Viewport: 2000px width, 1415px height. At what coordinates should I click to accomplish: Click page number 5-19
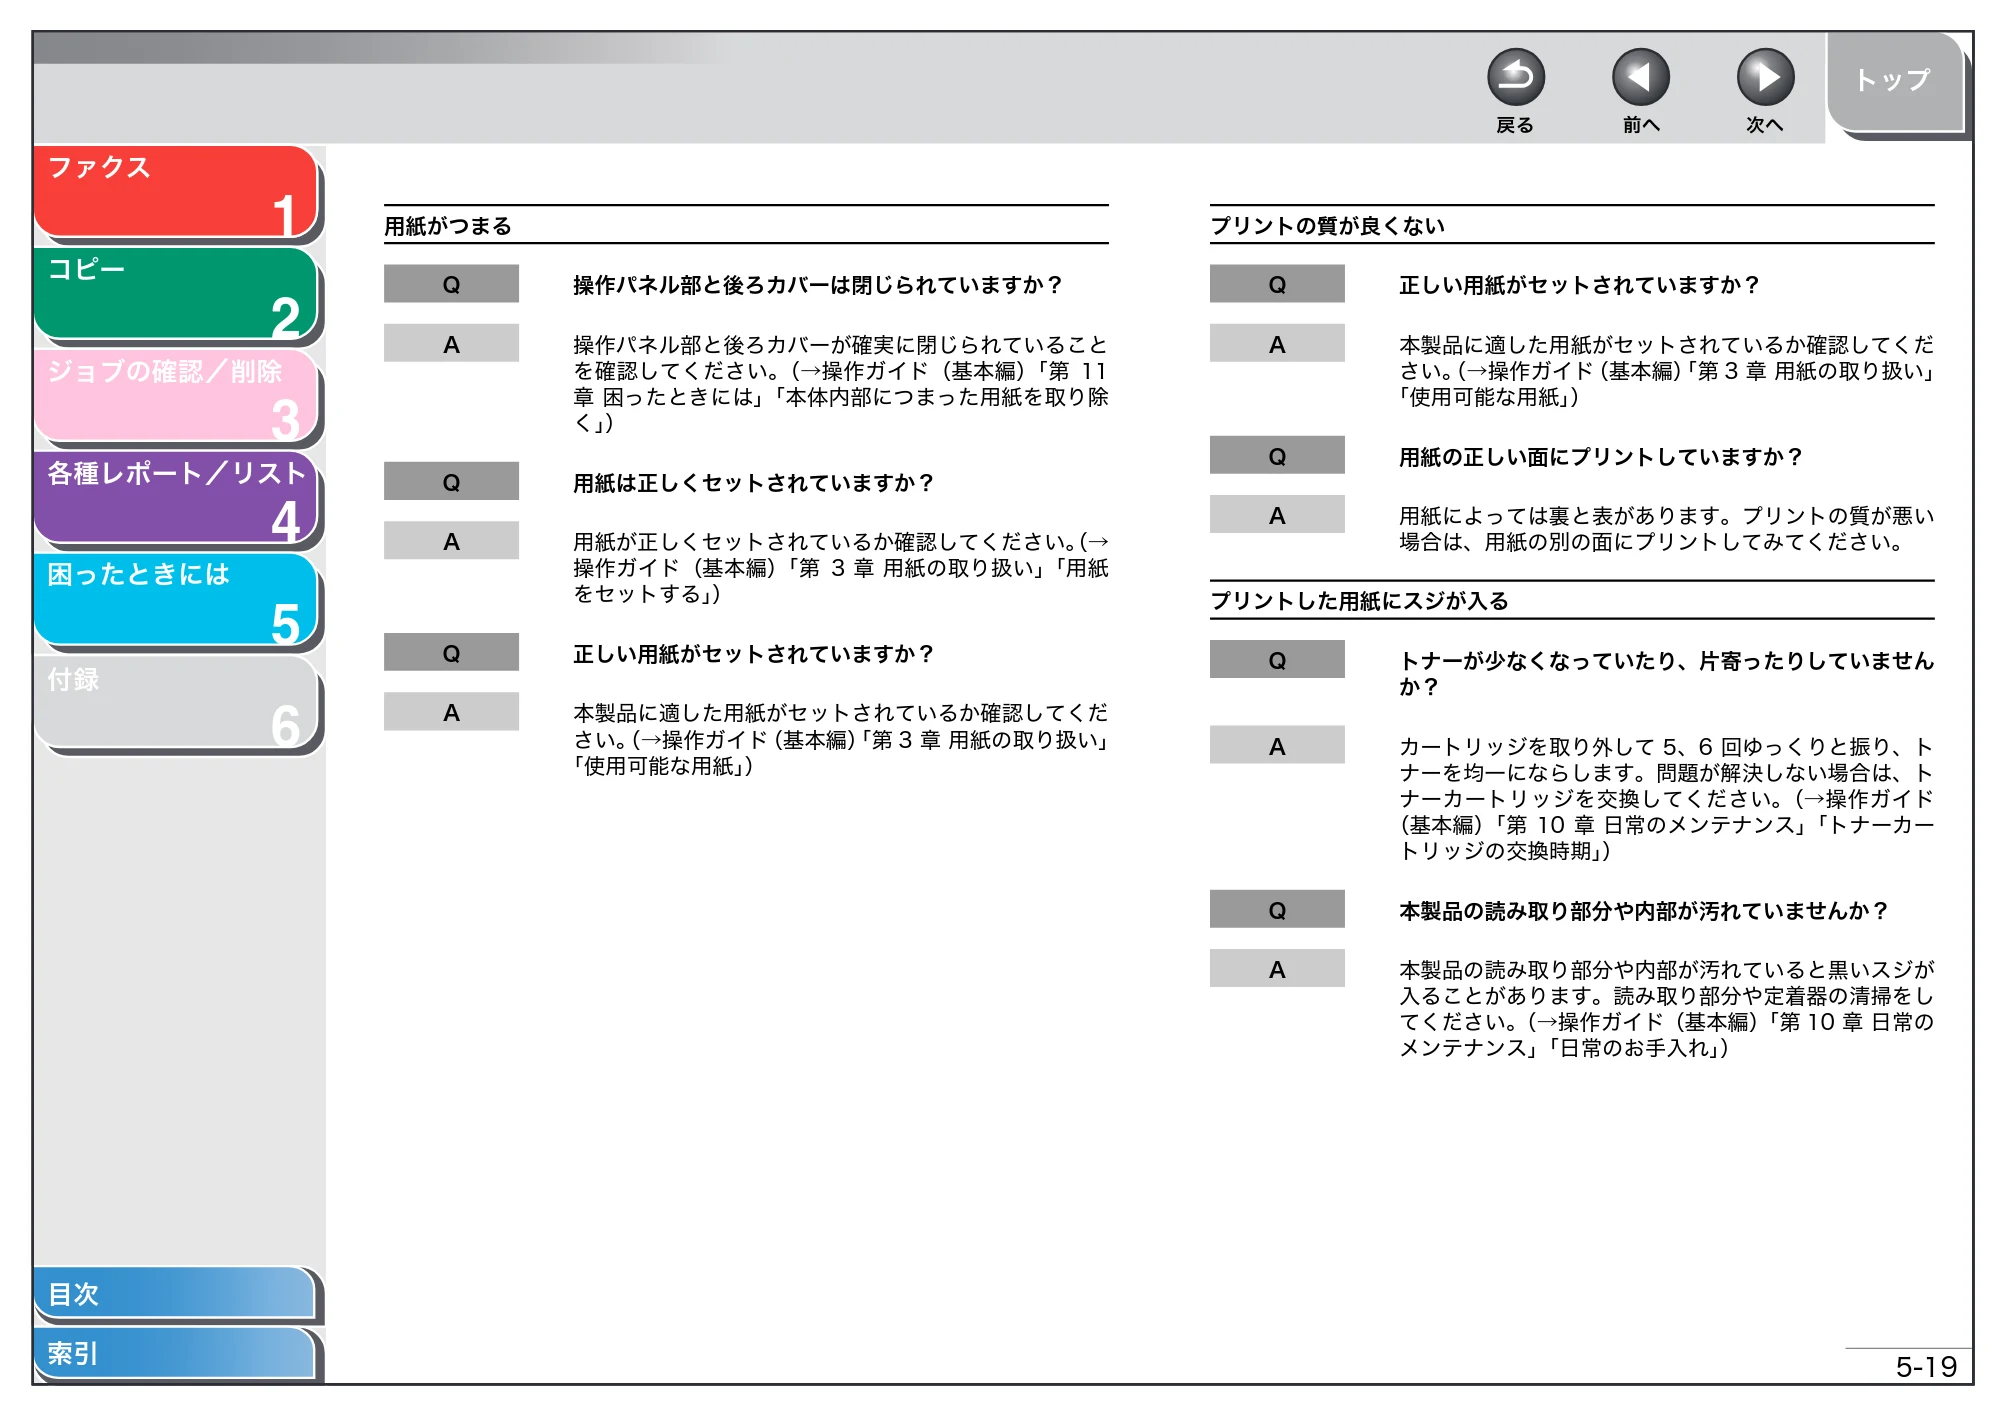pyautogui.click(x=1926, y=1367)
